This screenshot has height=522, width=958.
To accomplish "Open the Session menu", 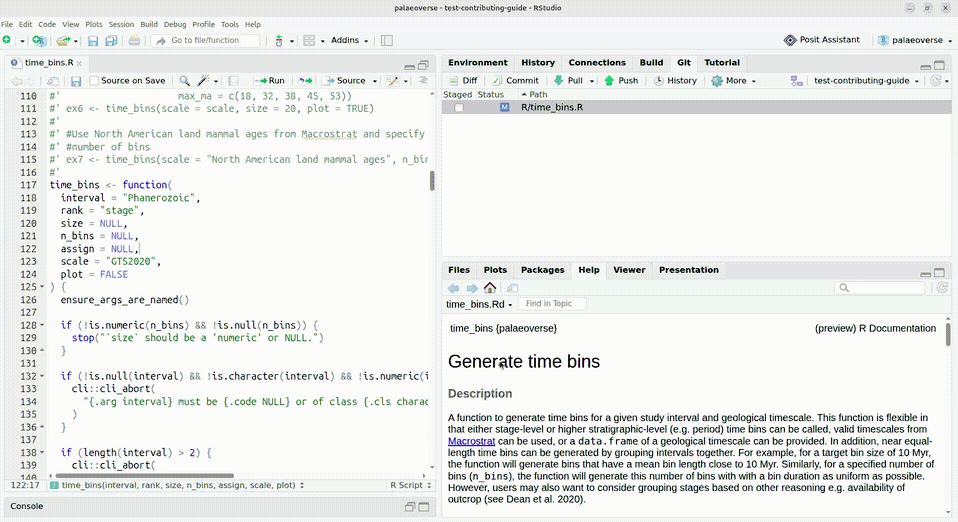I will pos(121,24).
